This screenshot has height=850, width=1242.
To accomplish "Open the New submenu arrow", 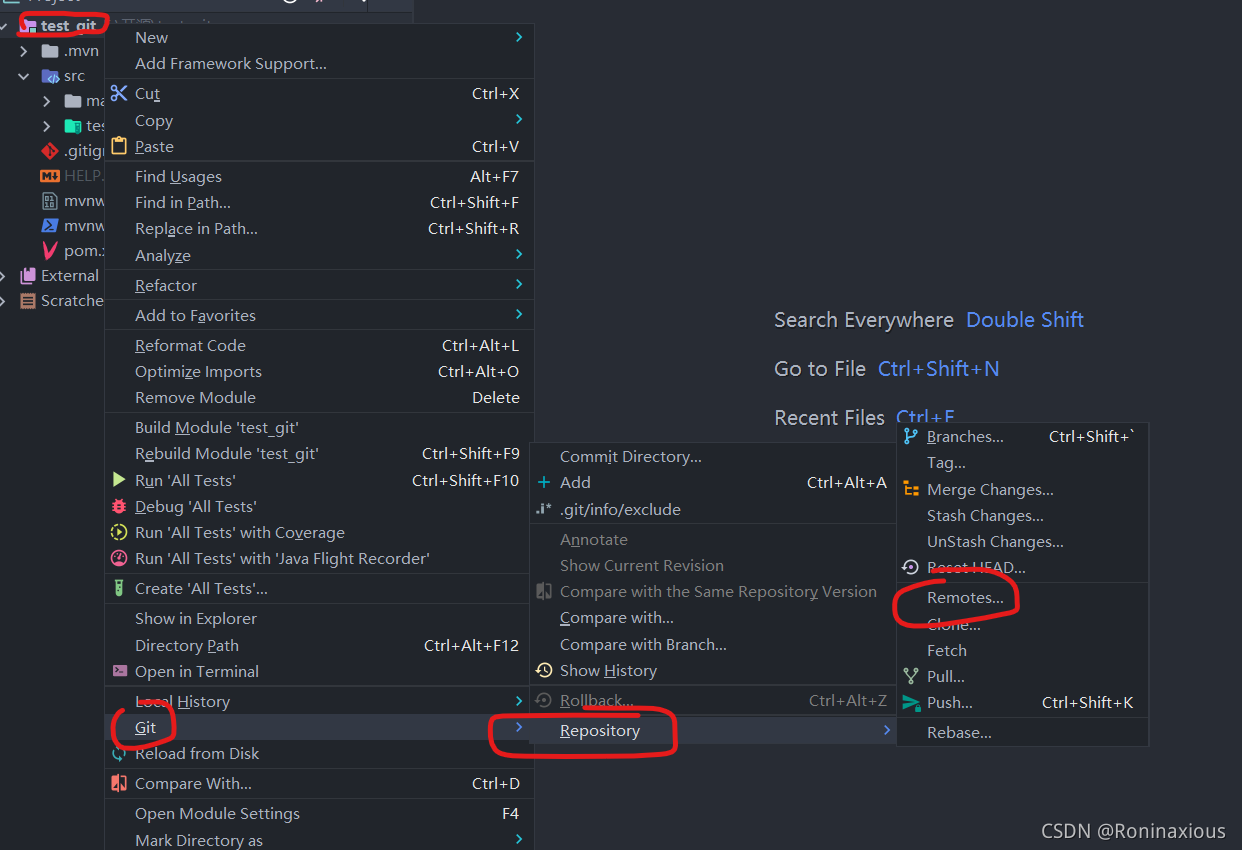I will tap(519, 37).
